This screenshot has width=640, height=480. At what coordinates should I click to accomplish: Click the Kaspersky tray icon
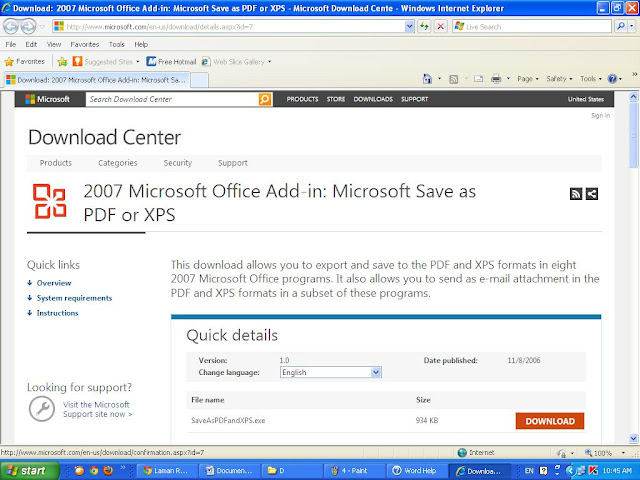tap(593, 471)
